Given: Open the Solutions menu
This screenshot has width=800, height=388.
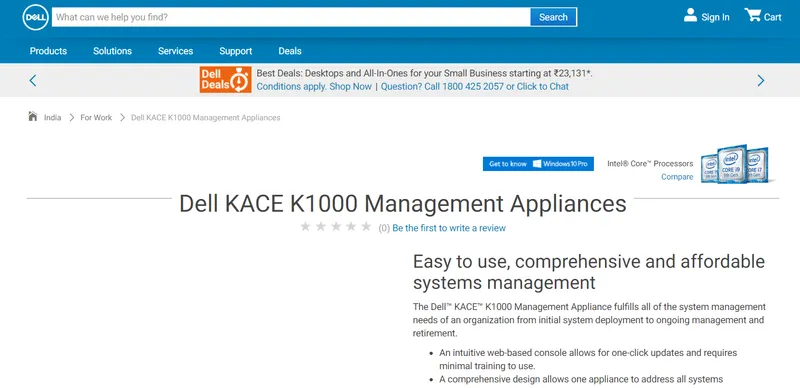Looking at the screenshot, I should click(112, 51).
